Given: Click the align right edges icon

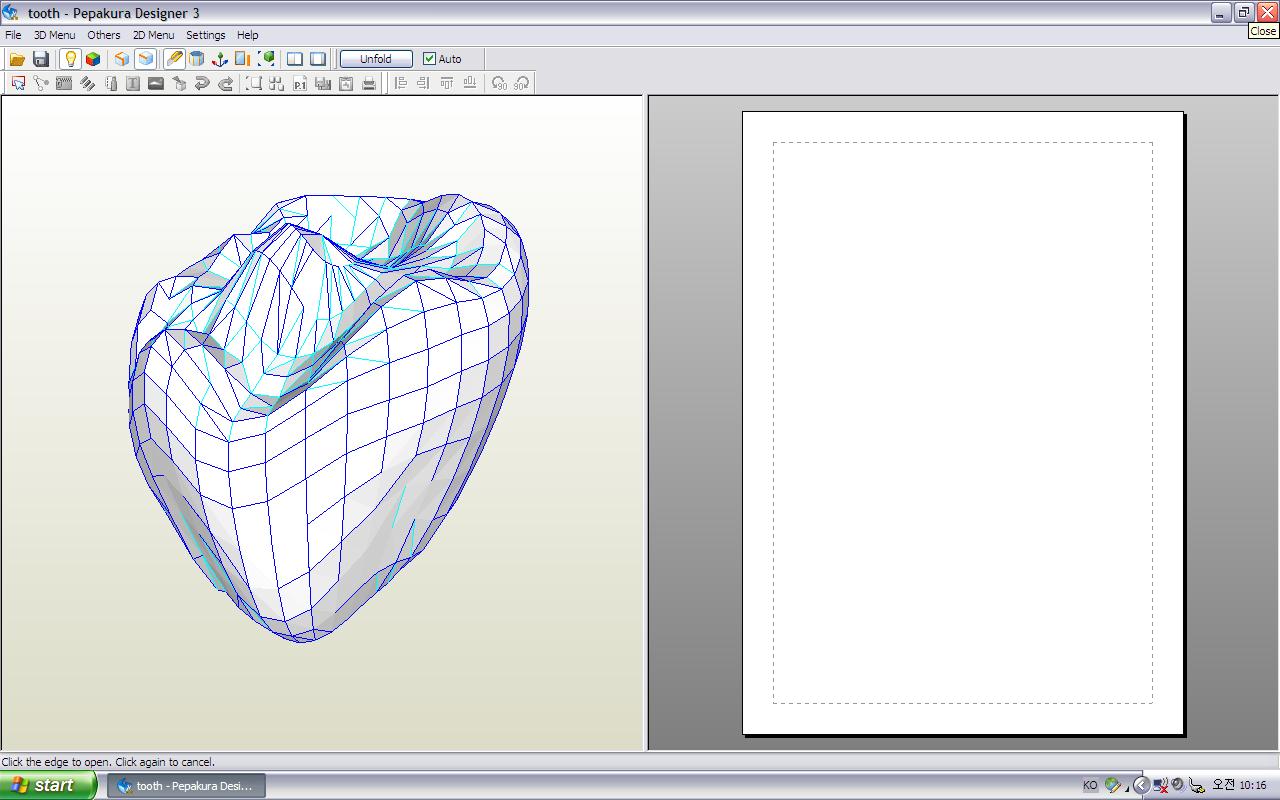Looking at the screenshot, I should [424, 83].
